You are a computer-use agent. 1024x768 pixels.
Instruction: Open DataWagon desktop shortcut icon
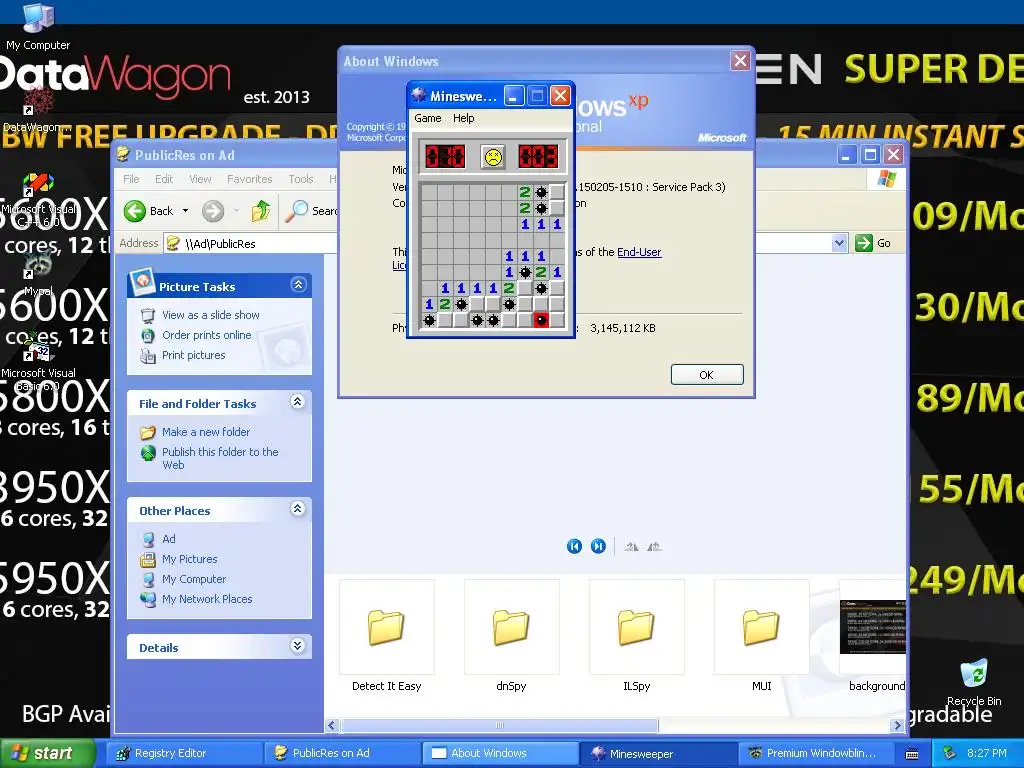point(36,108)
